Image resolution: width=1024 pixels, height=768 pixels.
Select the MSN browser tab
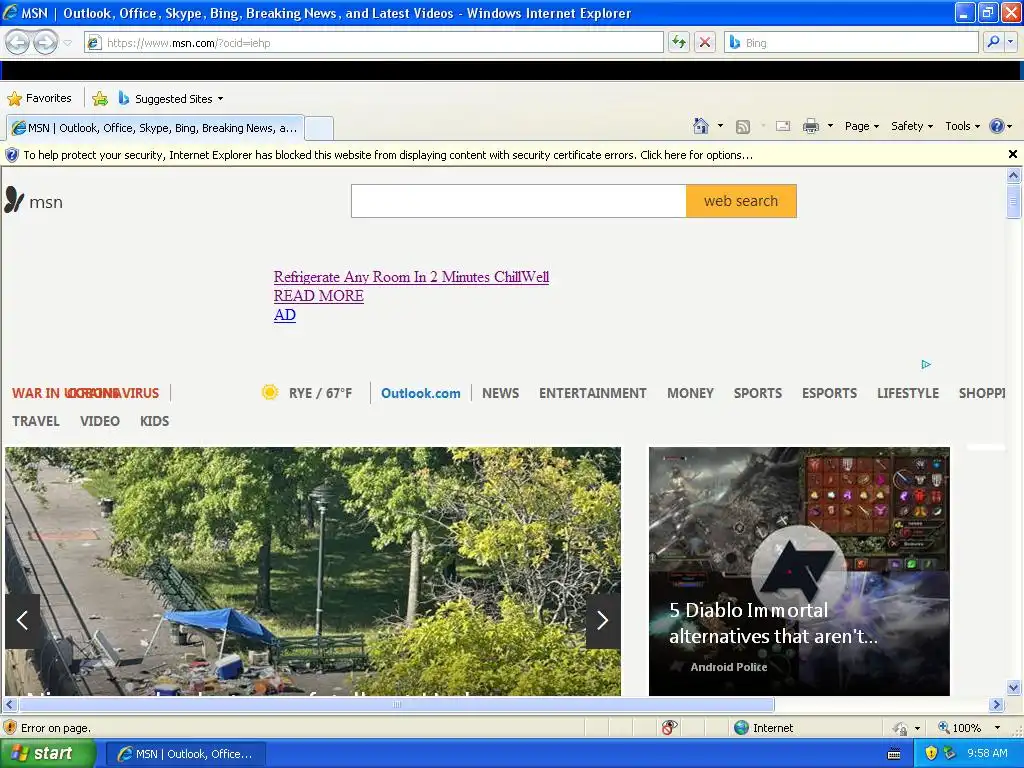point(155,128)
